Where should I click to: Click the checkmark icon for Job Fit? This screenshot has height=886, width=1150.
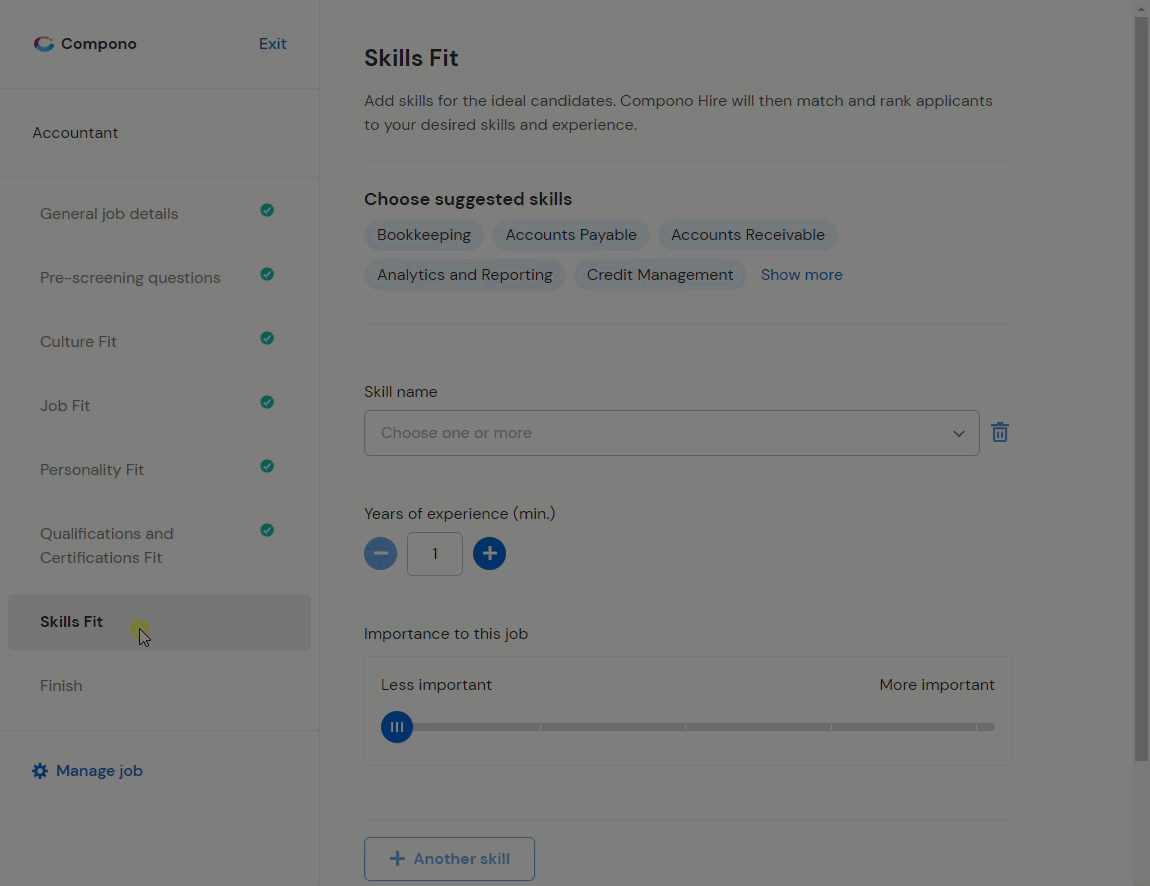click(x=267, y=402)
